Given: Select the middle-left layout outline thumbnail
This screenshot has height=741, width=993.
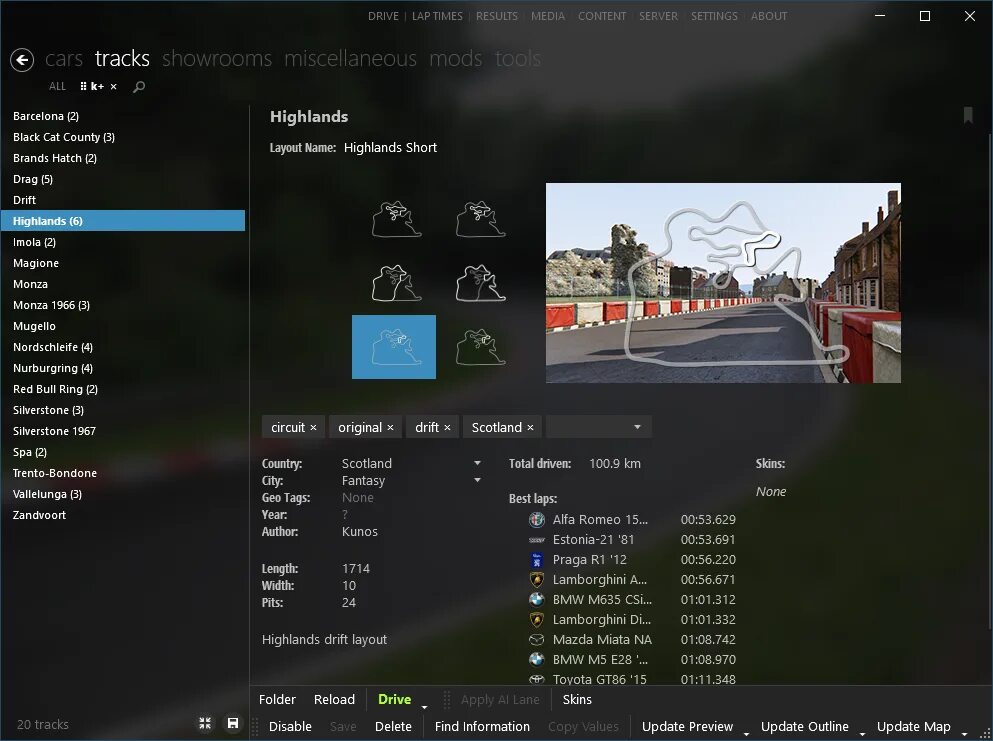Looking at the screenshot, I should tap(396, 283).
